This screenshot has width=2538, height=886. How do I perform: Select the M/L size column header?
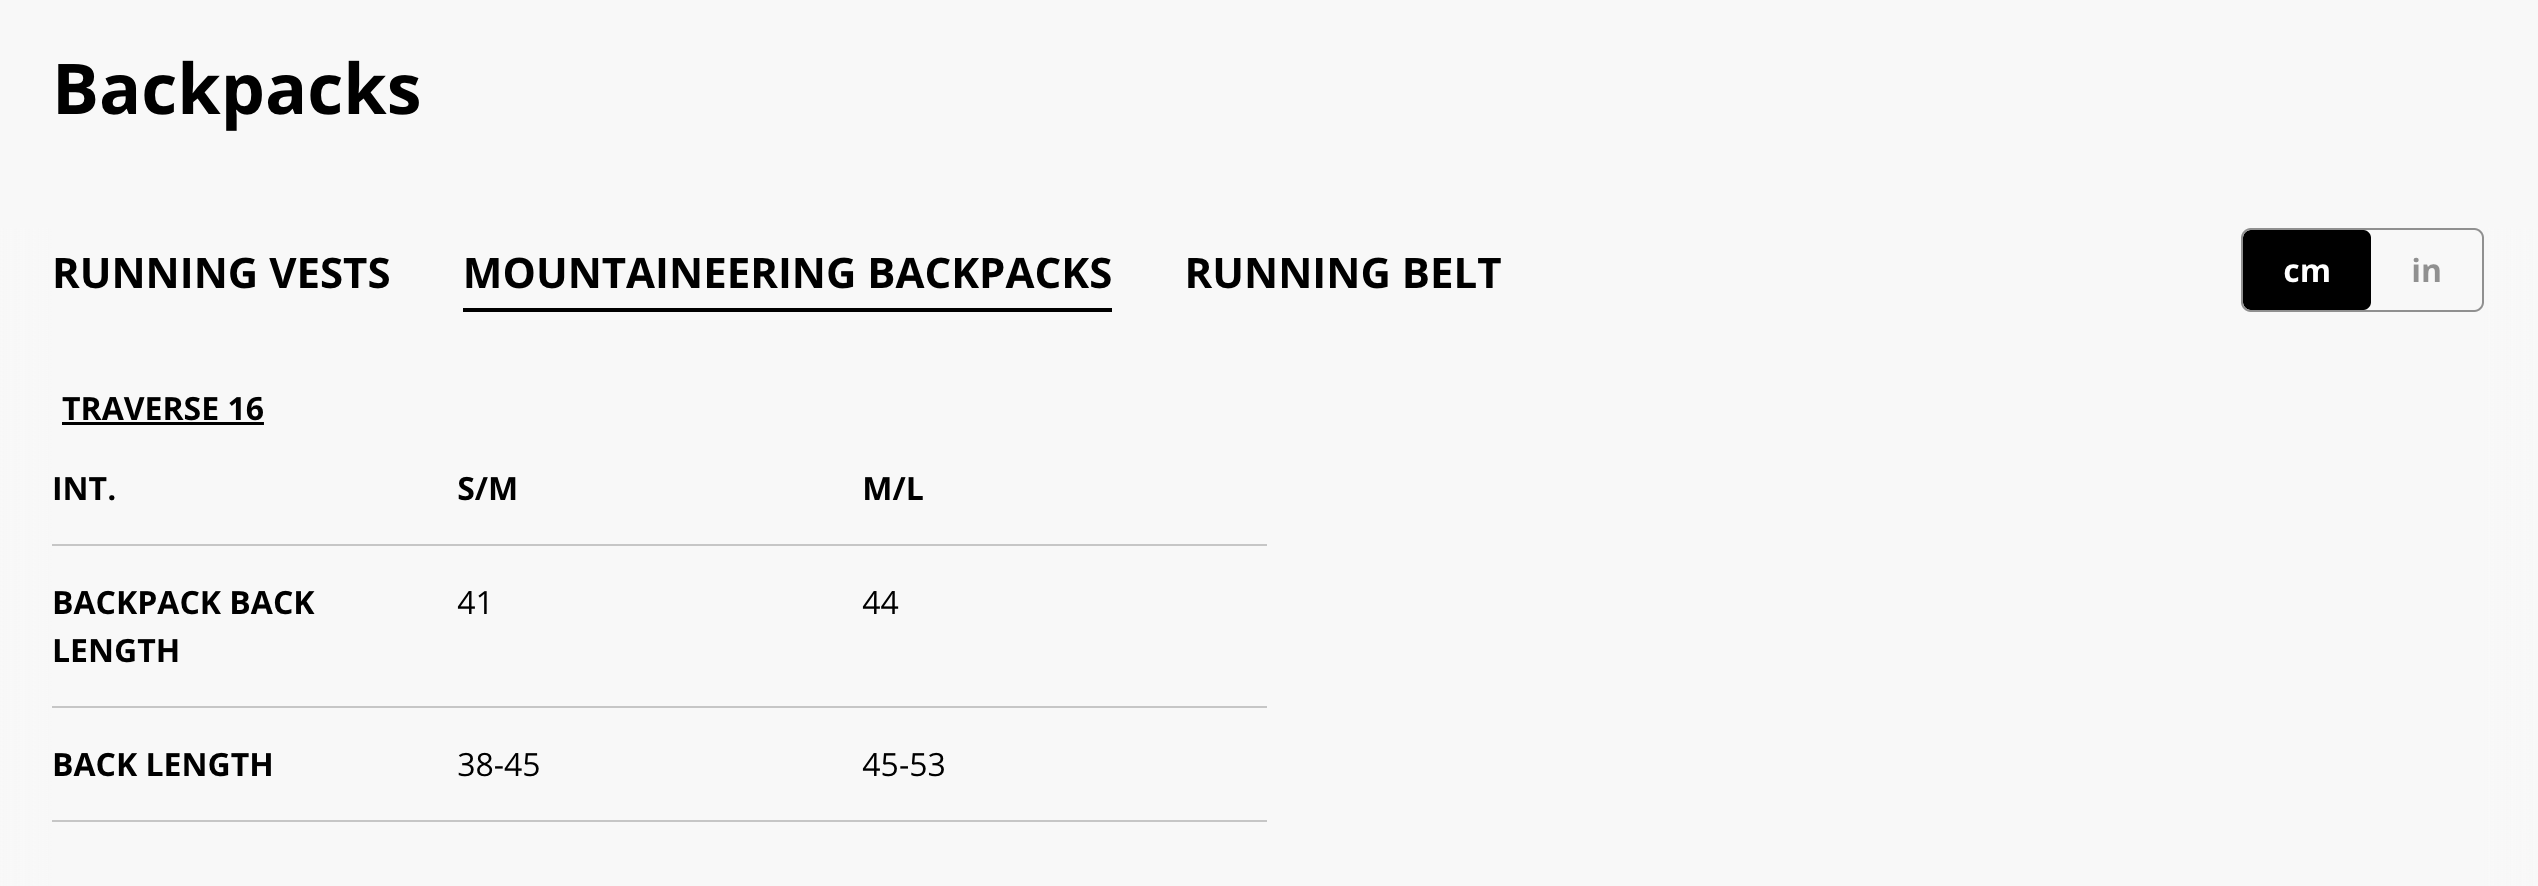coord(892,489)
